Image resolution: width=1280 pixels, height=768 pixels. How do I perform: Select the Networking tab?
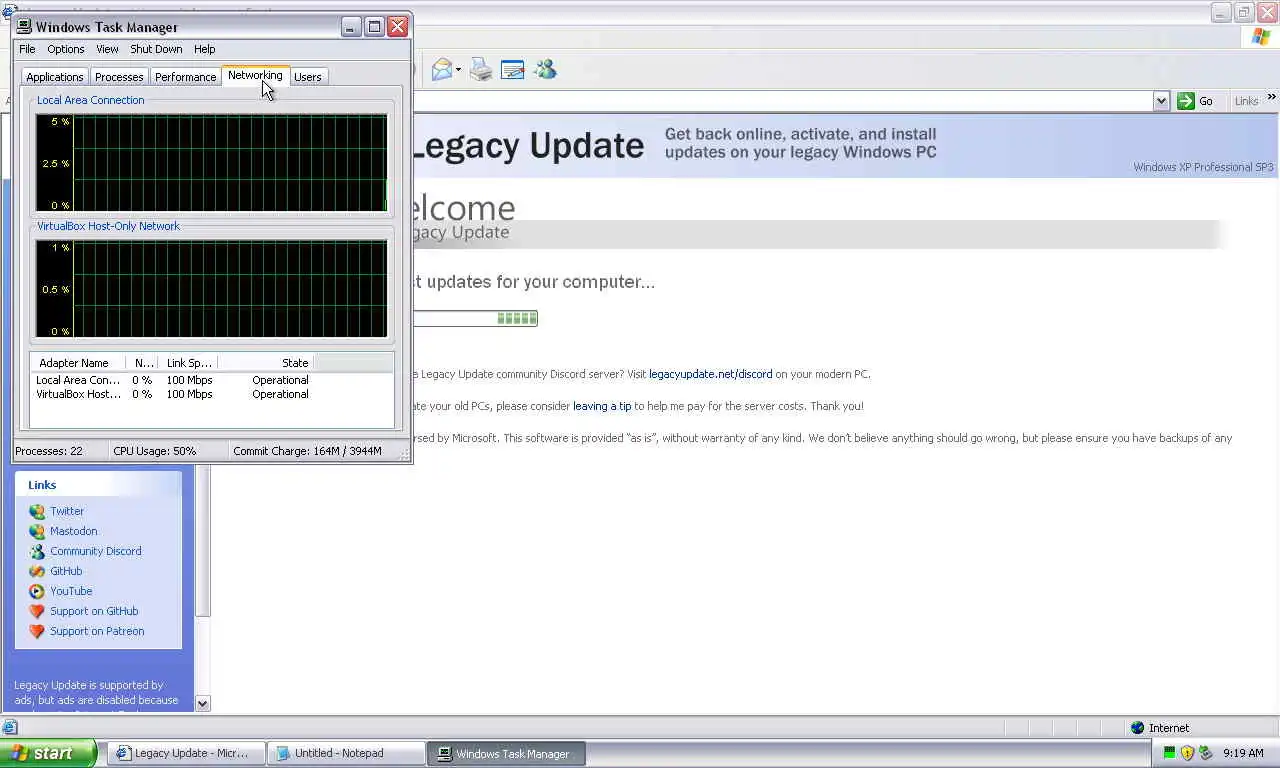click(255, 75)
